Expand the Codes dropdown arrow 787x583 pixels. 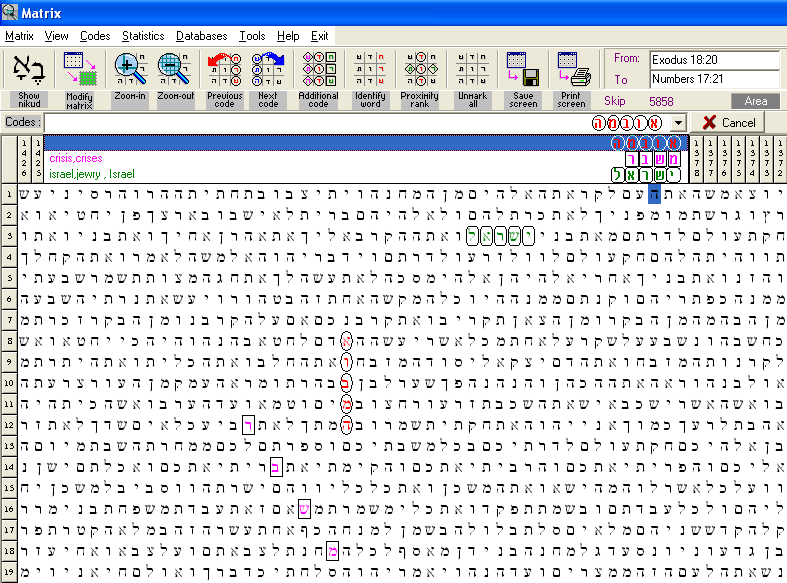coord(678,122)
